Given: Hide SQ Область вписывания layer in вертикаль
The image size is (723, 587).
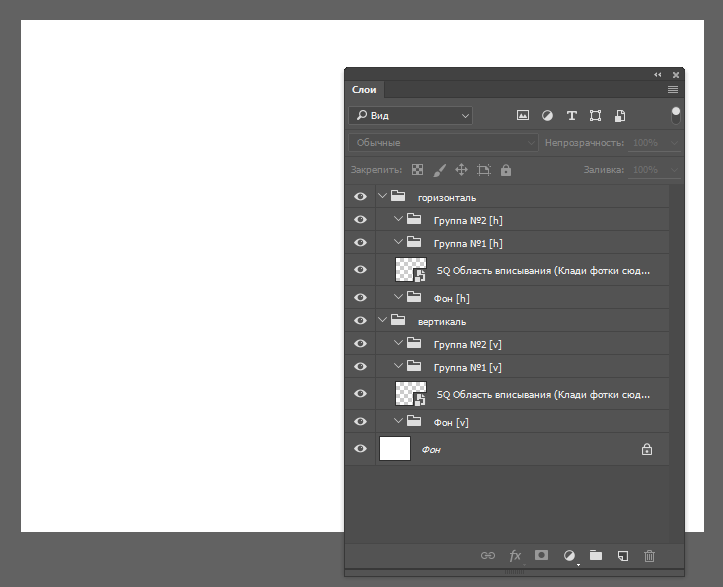Looking at the screenshot, I should (360, 393).
